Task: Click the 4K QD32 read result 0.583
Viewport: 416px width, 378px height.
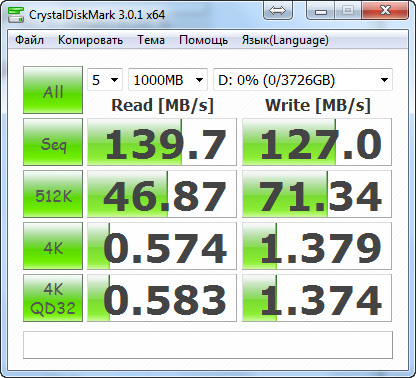Action: (162, 298)
